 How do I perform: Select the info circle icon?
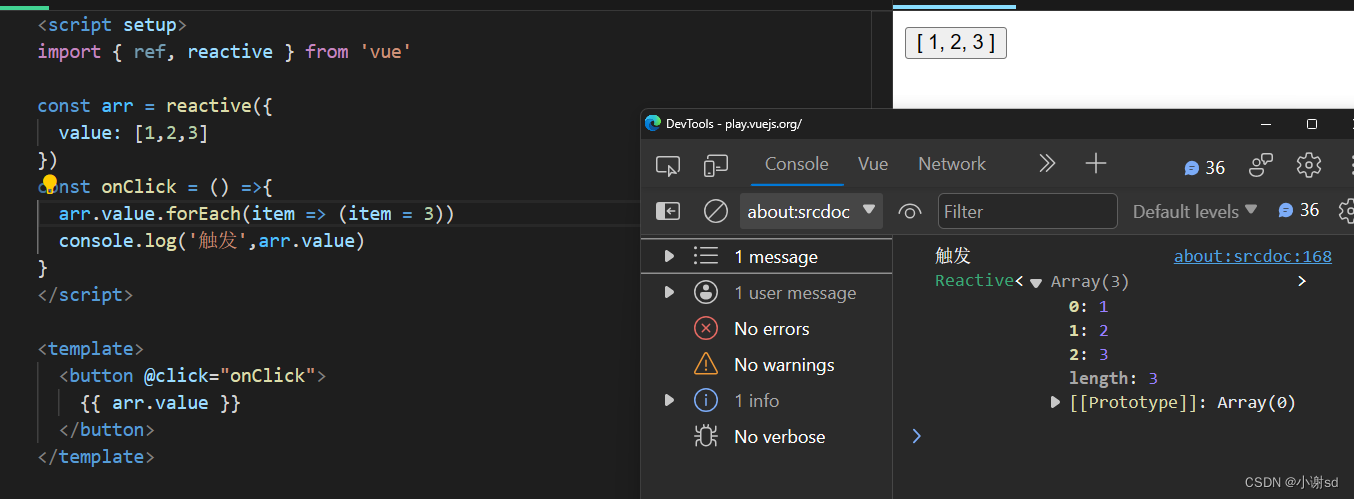(706, 400)
